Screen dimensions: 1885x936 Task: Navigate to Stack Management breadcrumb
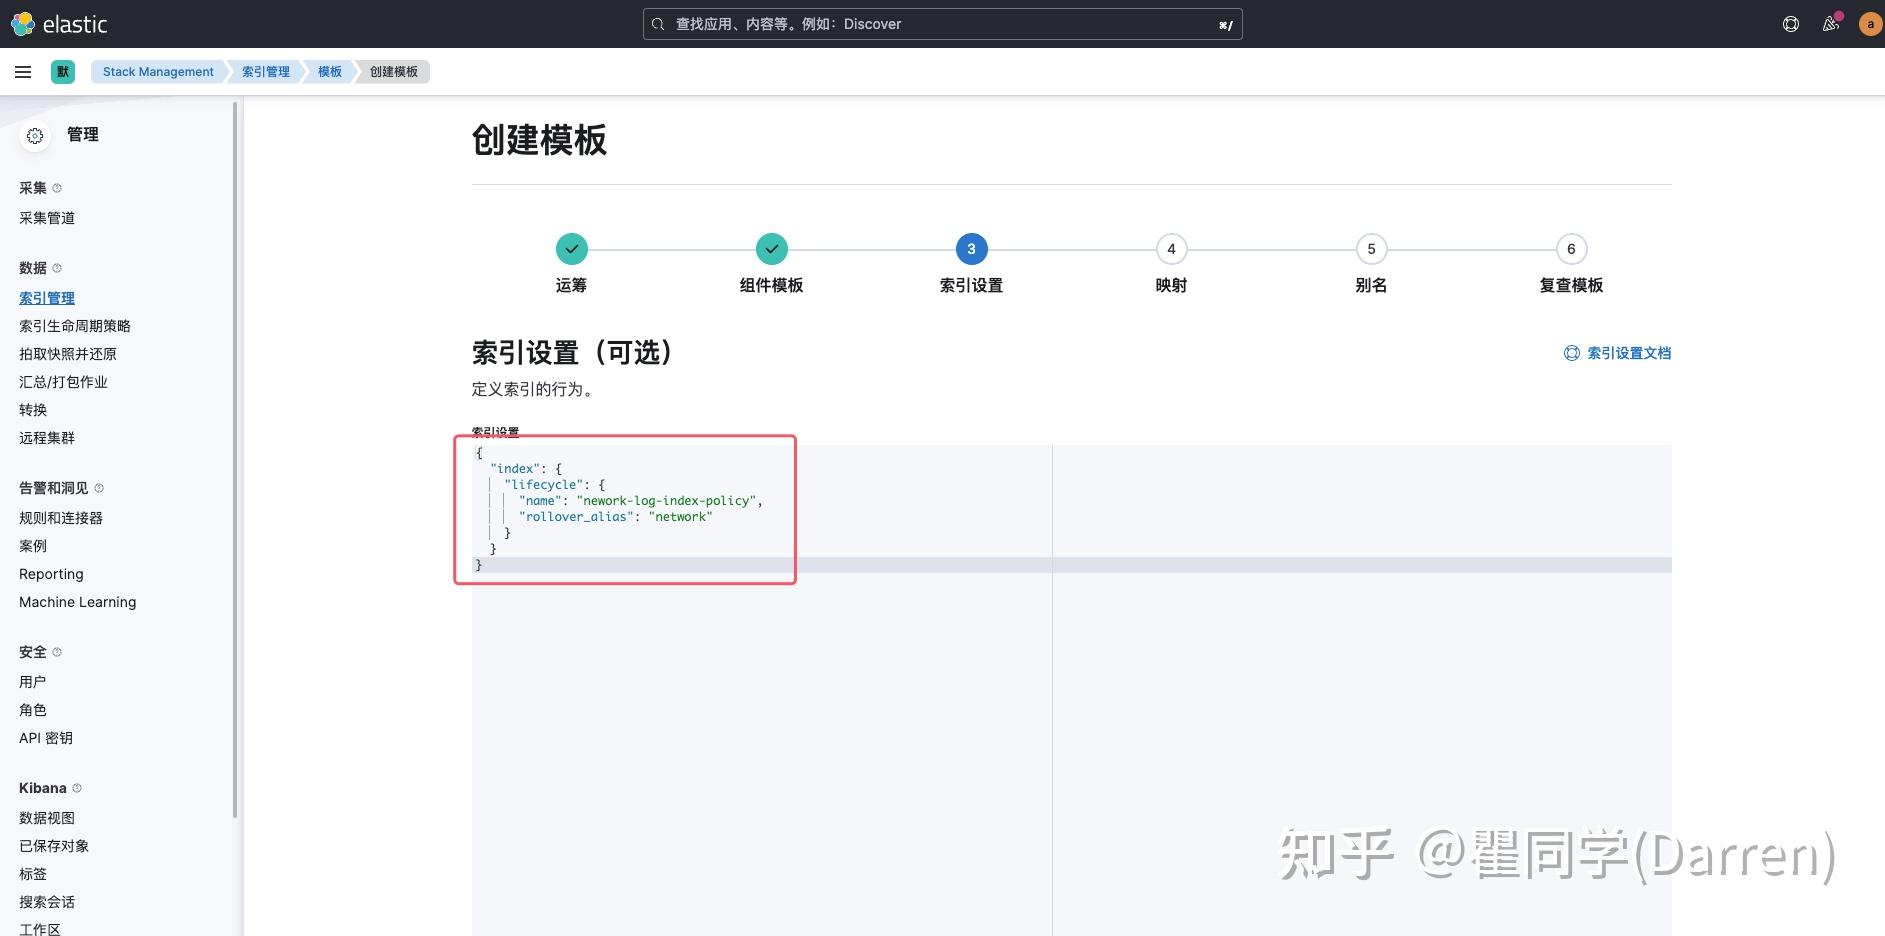coord(157,71)
